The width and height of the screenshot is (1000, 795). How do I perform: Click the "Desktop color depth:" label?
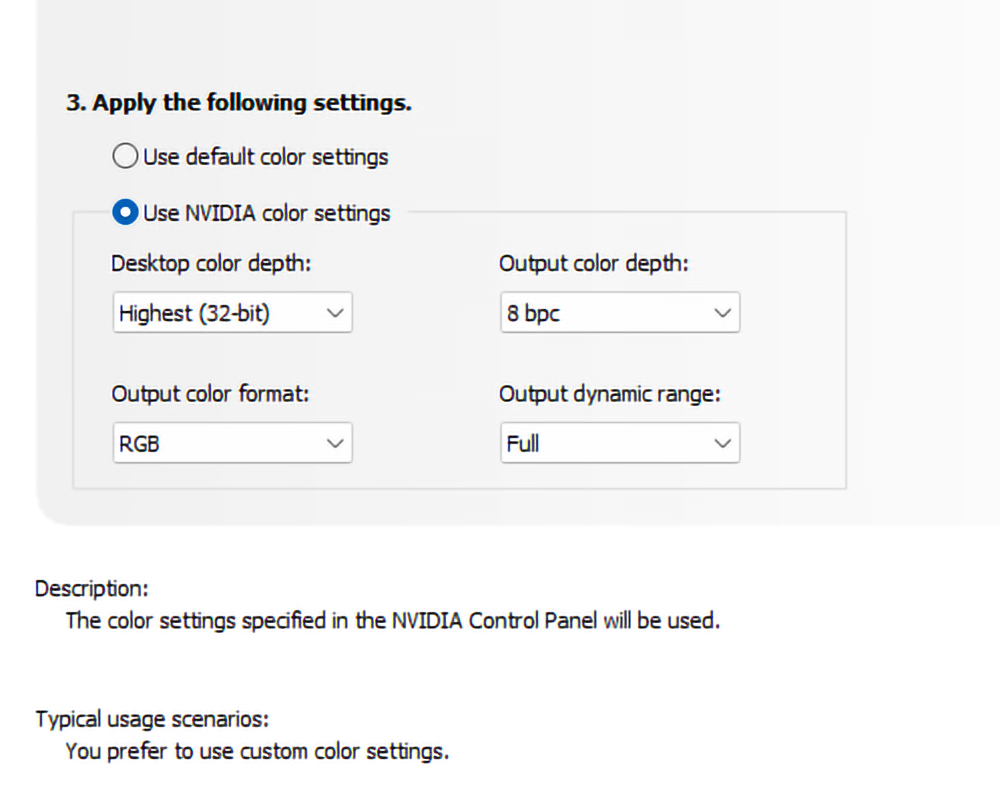(211, 263)
